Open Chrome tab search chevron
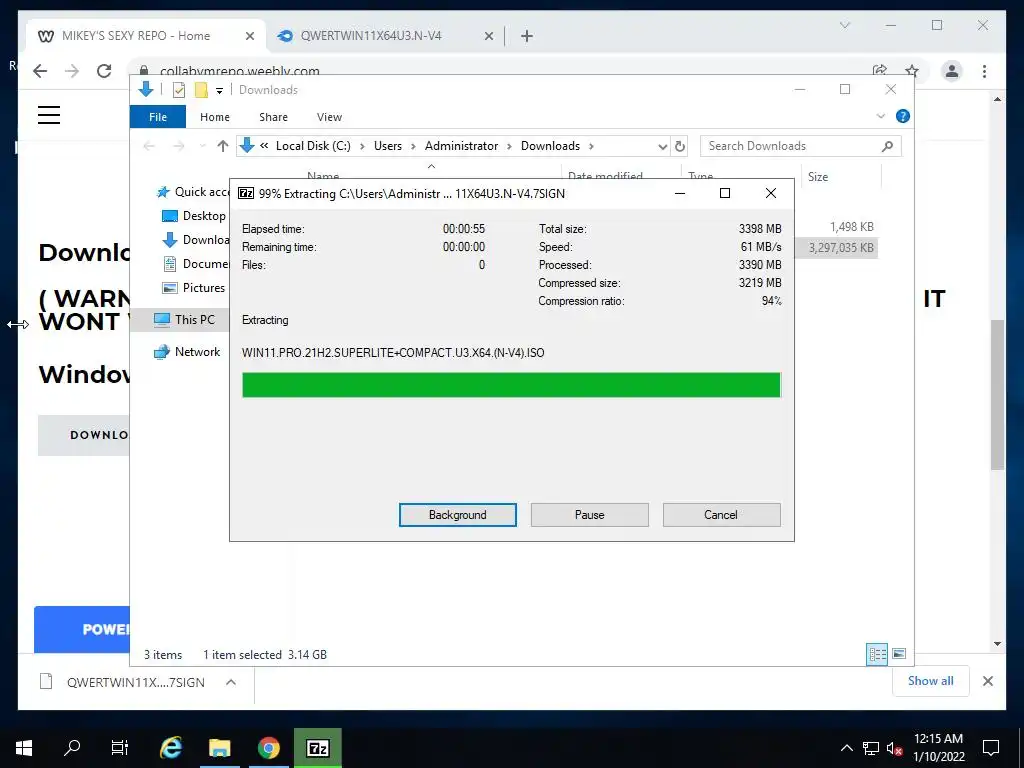 point(844,25)
